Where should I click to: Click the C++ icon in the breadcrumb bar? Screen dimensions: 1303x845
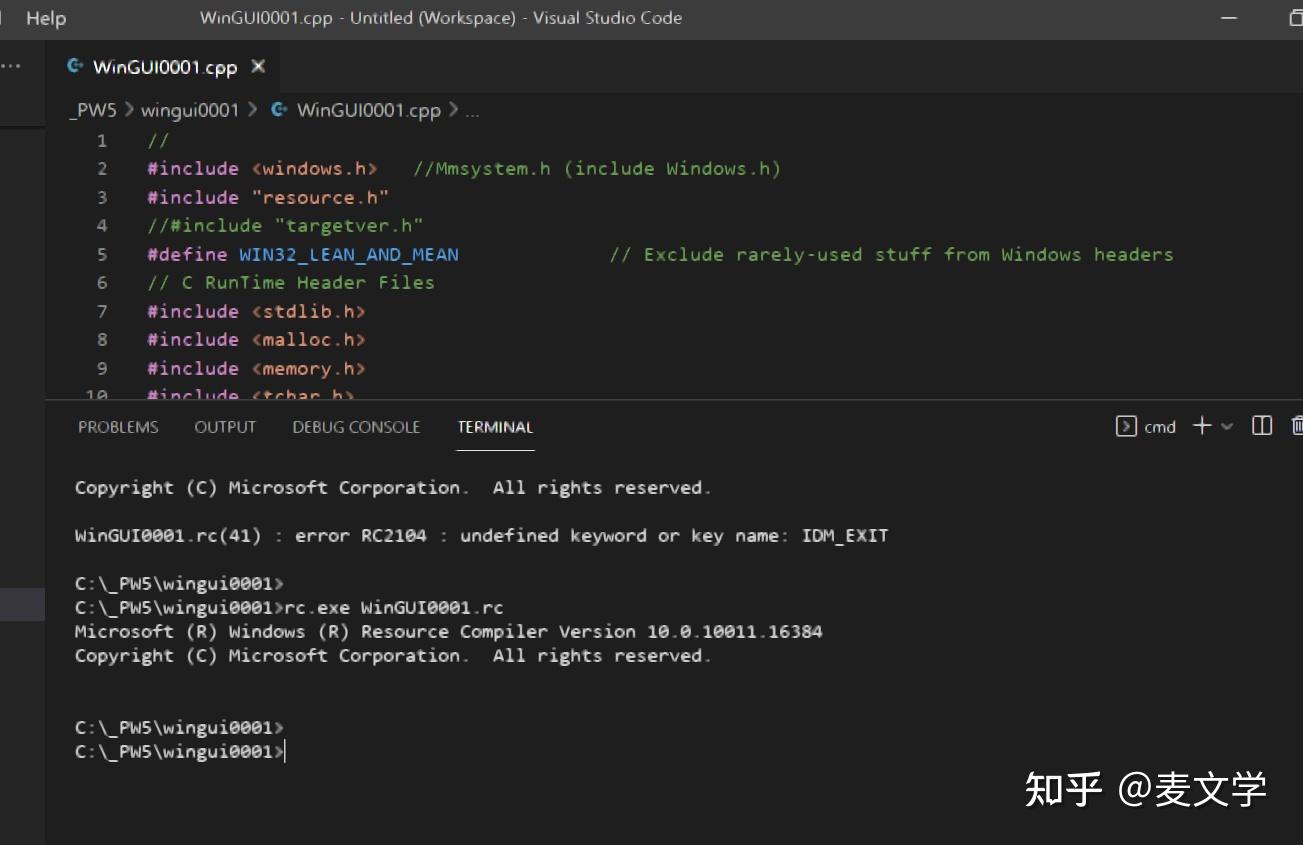(277, 110)
